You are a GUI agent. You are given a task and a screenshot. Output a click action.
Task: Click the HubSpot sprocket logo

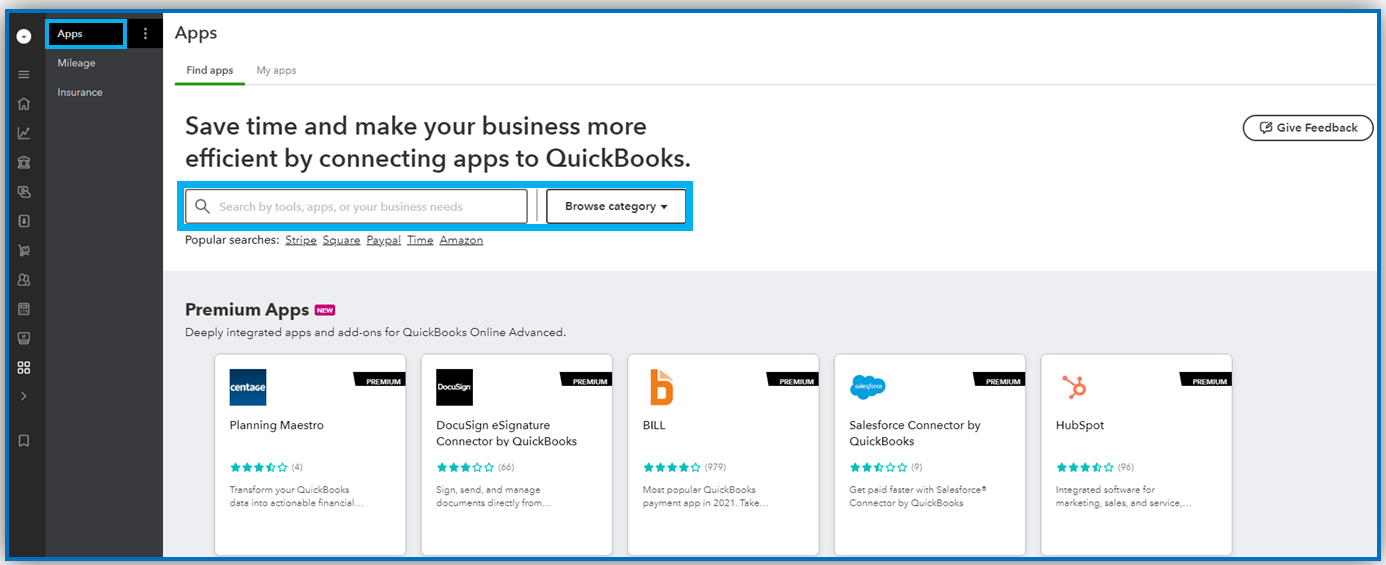pyautogui.click(x=1075, y=387)
